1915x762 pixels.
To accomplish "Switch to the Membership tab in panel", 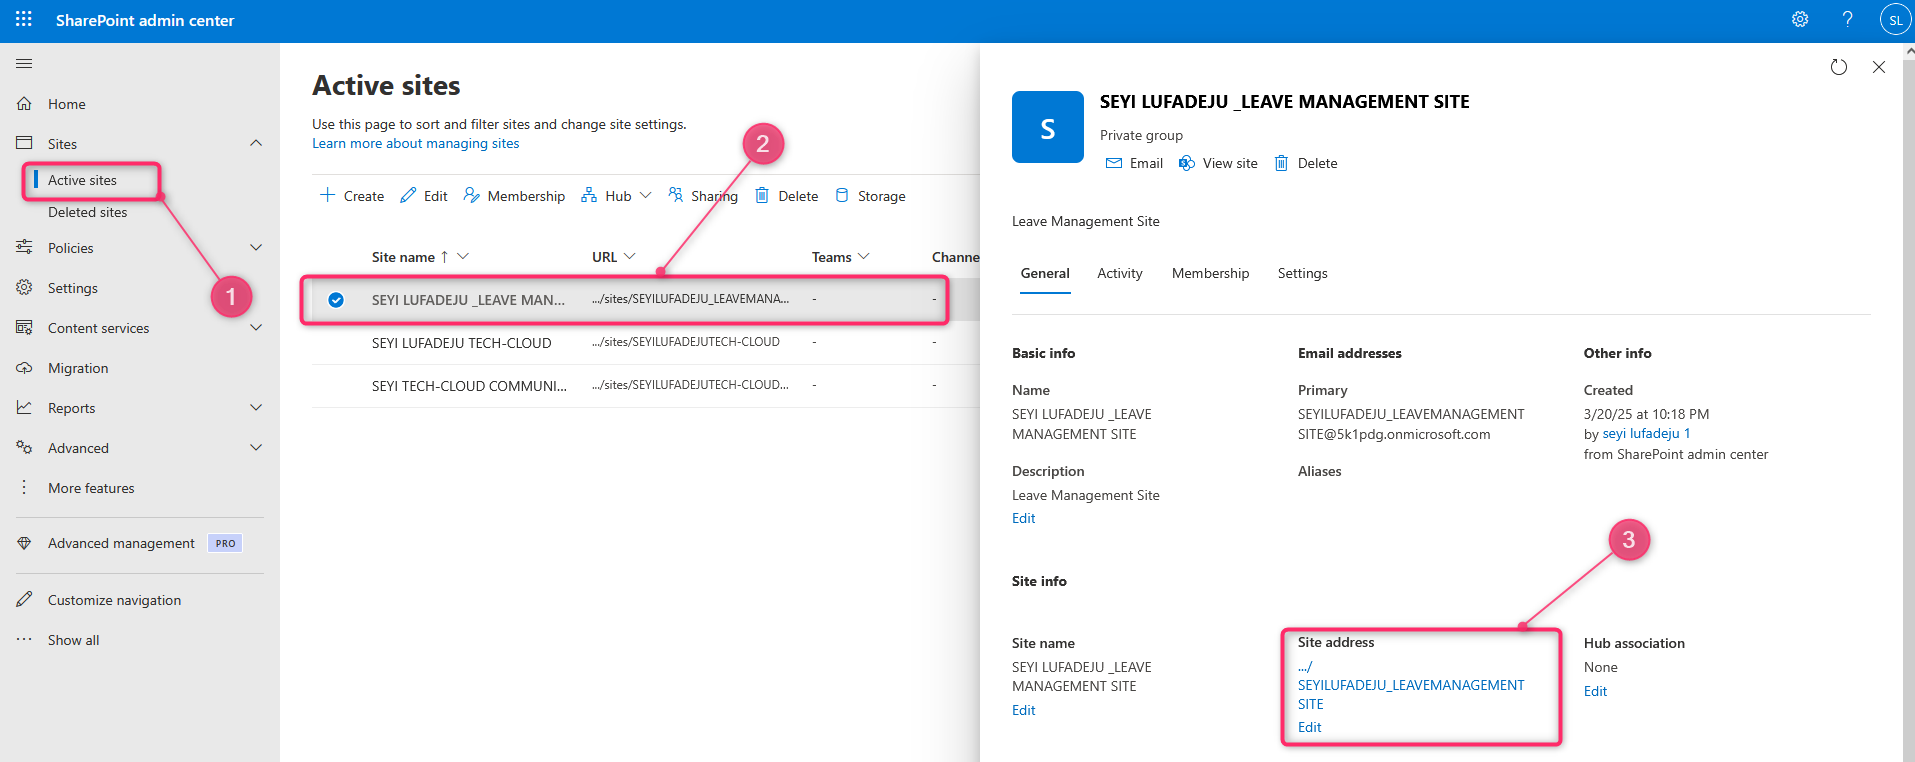I will point(1210,273).
